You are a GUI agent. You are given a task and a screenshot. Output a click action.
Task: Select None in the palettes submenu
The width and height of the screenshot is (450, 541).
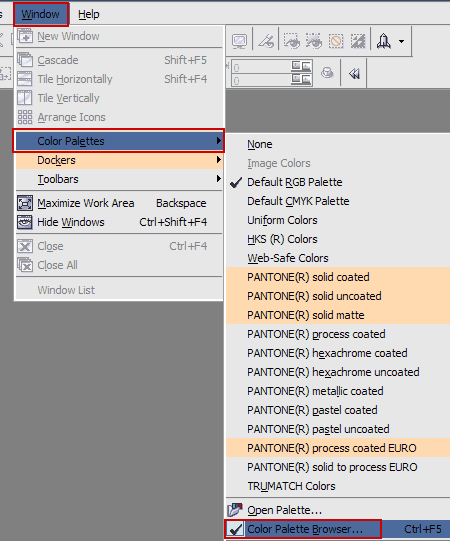point(338,144)
